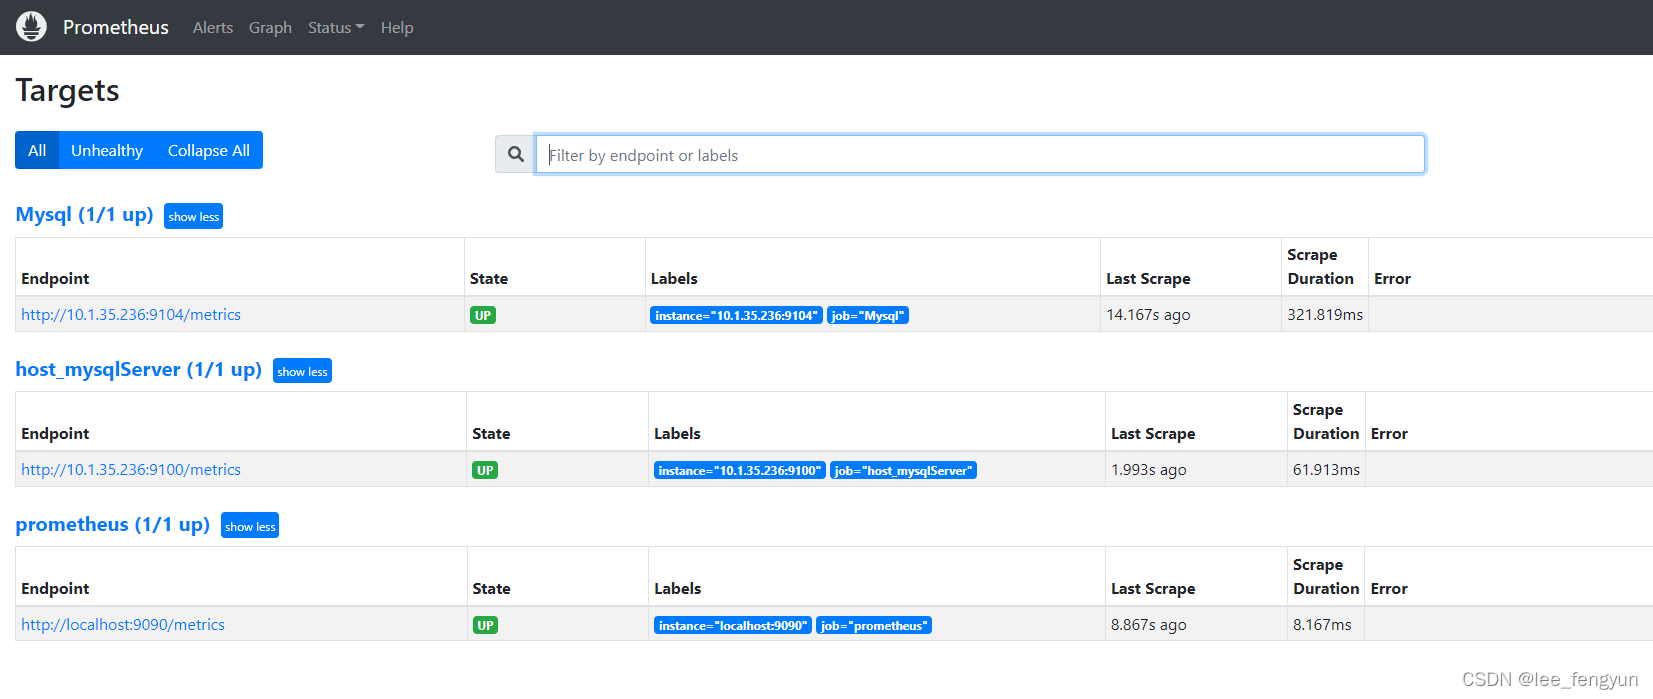Click last scrape value 8.867s ago
Screen dimensions: 1653x699
tap(1149, 624)
